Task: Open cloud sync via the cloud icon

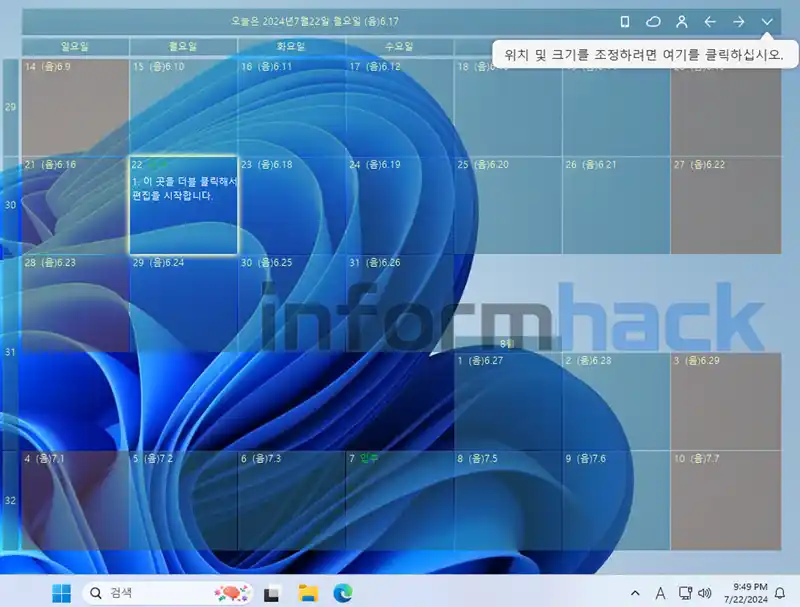Action: (654, 20)
